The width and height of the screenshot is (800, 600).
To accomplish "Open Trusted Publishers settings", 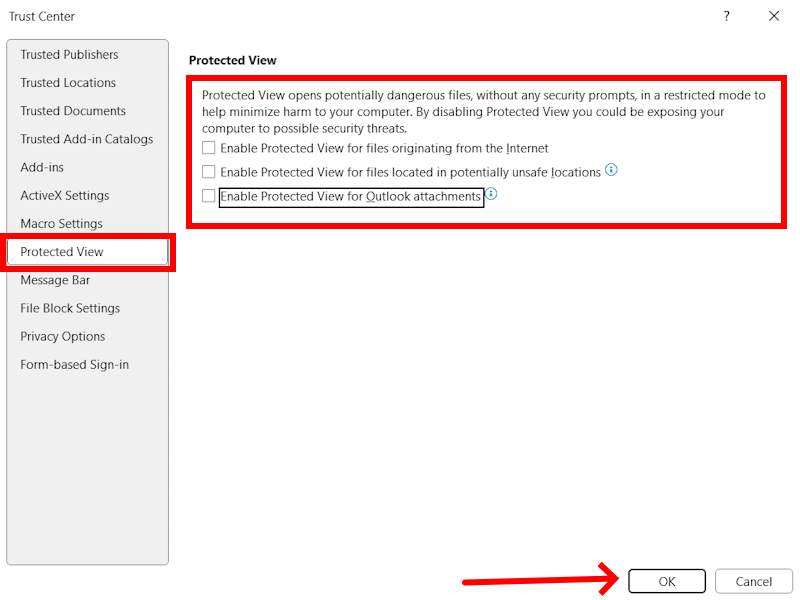I will coord(69,54).
